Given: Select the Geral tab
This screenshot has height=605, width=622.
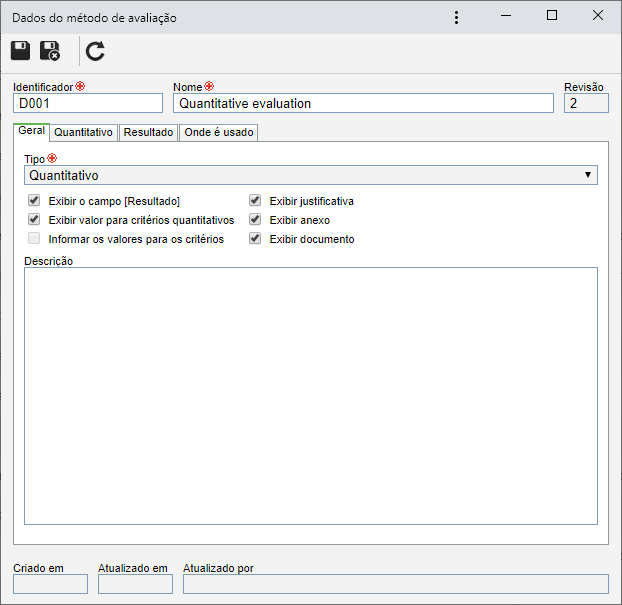Looking at the screenshot, I should point(31,131).
